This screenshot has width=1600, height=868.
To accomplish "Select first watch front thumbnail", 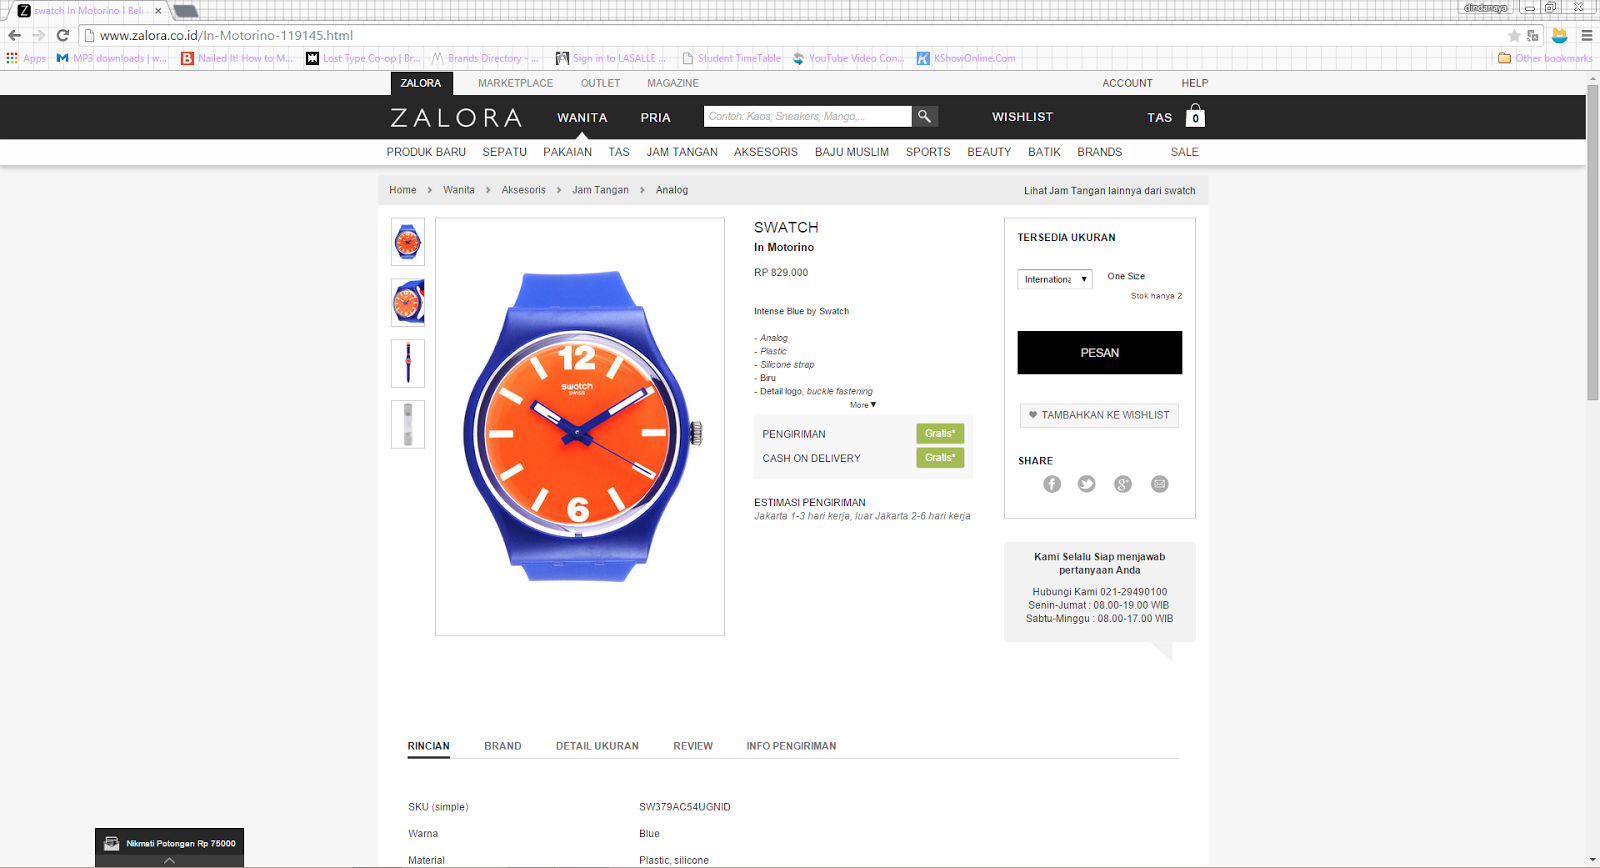I will 408,242.
